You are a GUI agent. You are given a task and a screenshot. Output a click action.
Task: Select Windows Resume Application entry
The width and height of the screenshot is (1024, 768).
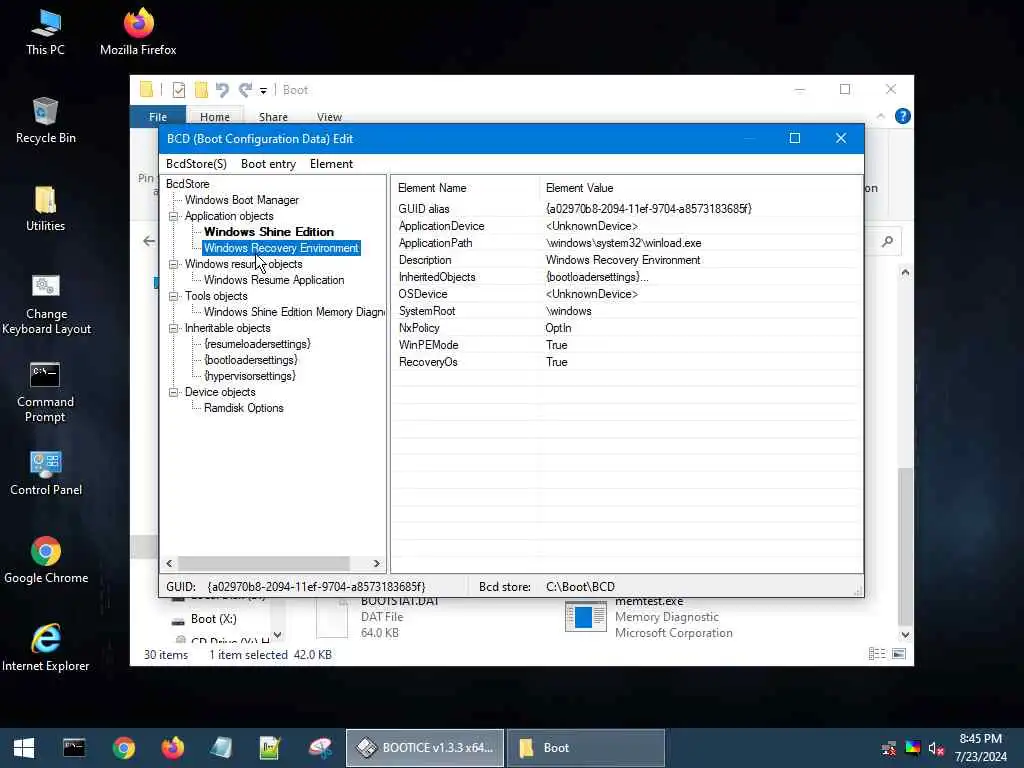[274, 280]
